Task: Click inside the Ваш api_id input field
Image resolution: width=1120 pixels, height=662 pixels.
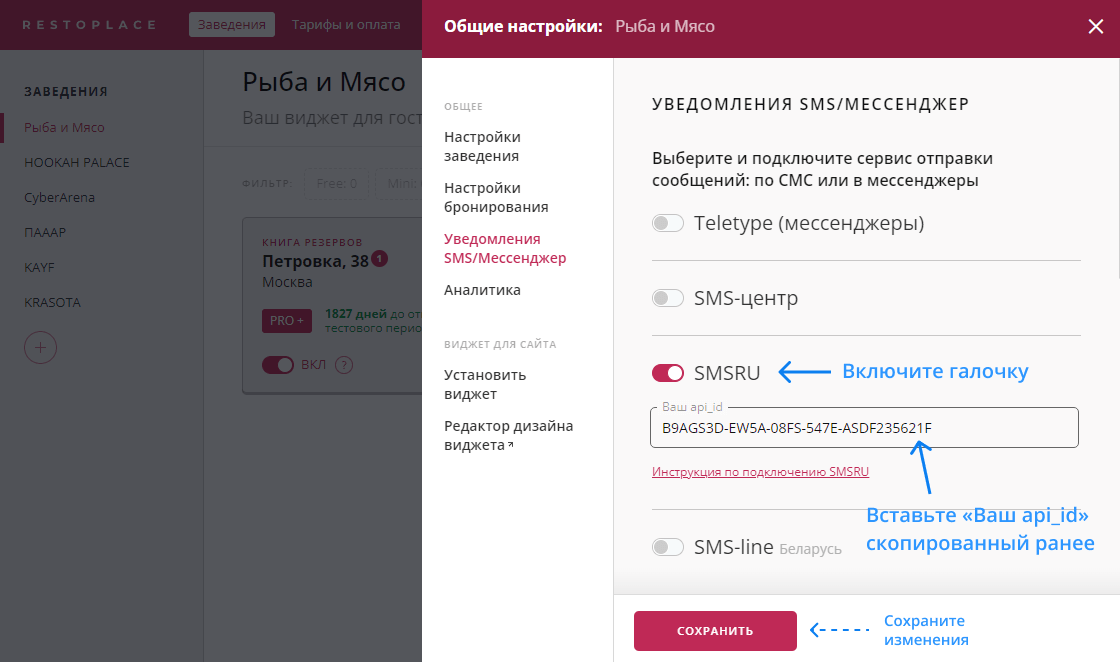Action: point(866,427)
